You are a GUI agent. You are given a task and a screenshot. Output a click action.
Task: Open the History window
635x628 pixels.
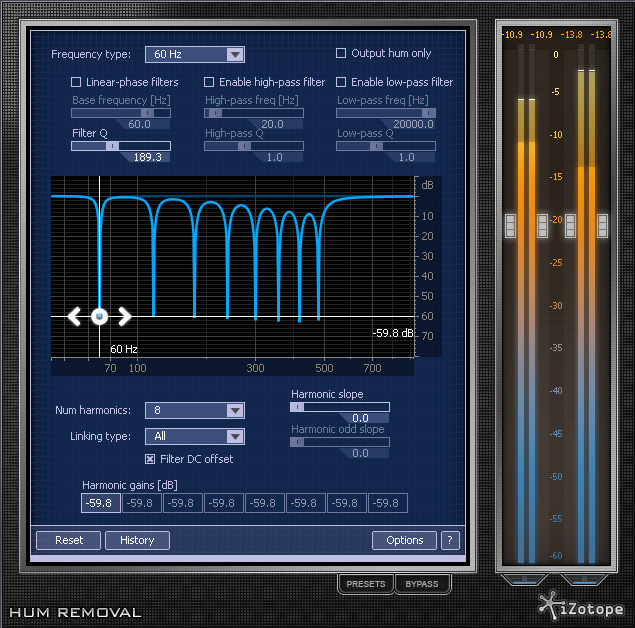[x=137, y=540]
